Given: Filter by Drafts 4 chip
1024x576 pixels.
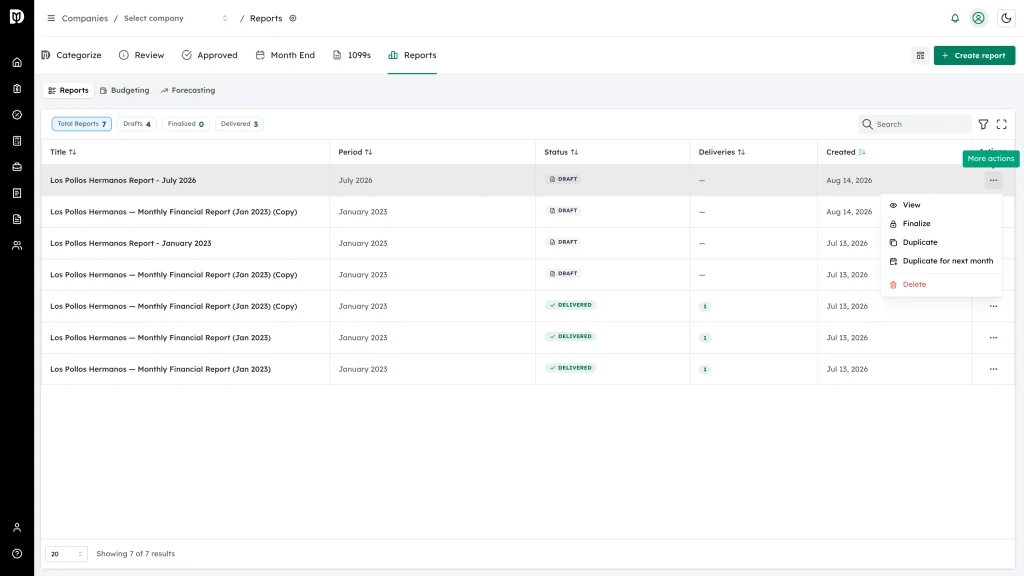Looking at the screenshot, I should tap(137, 124).
